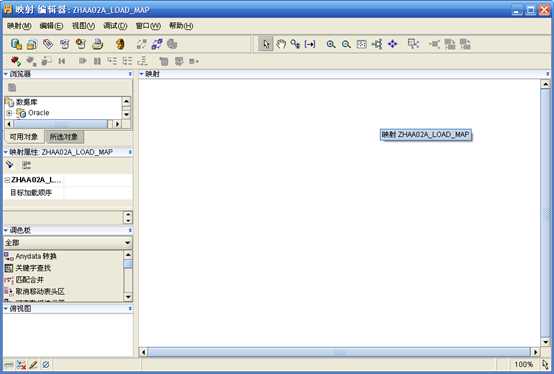Click the zoom out magnifier
This screenshot has width=554, height=374.
coord(346,44)
